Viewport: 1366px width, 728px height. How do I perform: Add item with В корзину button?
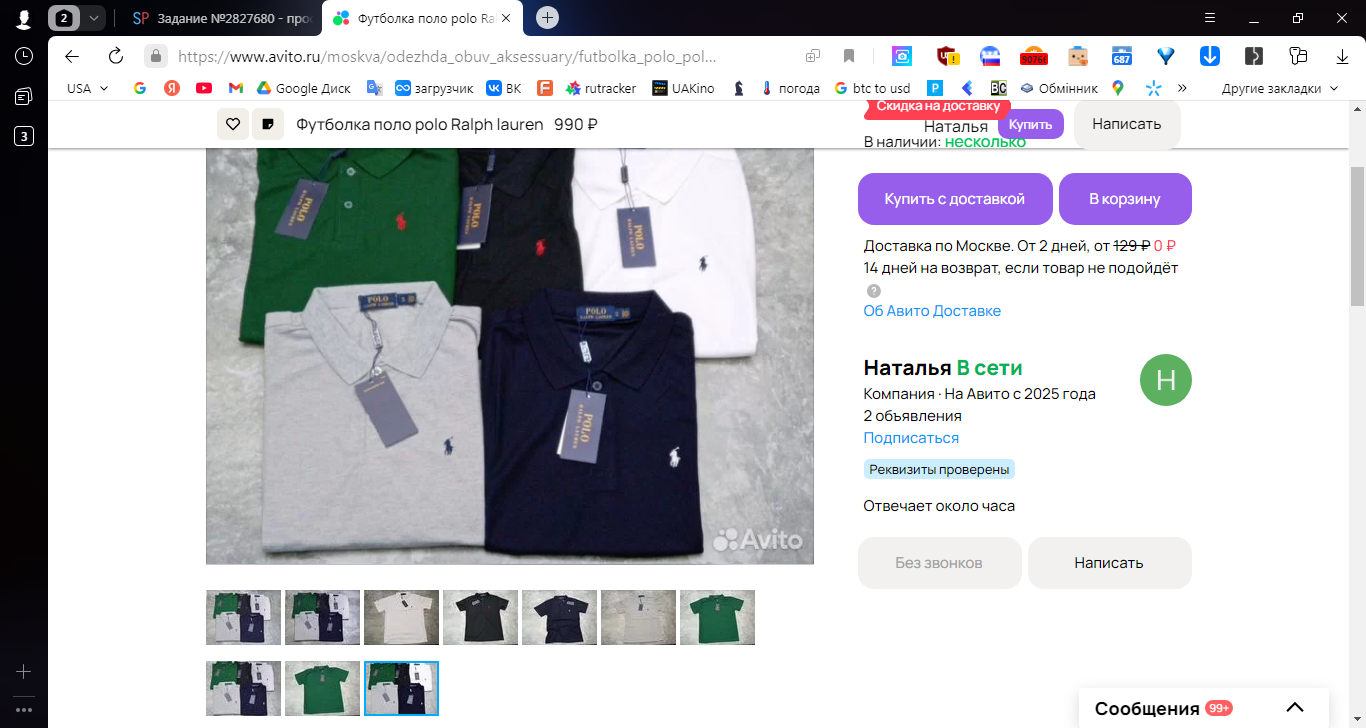(x=1125, y=199)
